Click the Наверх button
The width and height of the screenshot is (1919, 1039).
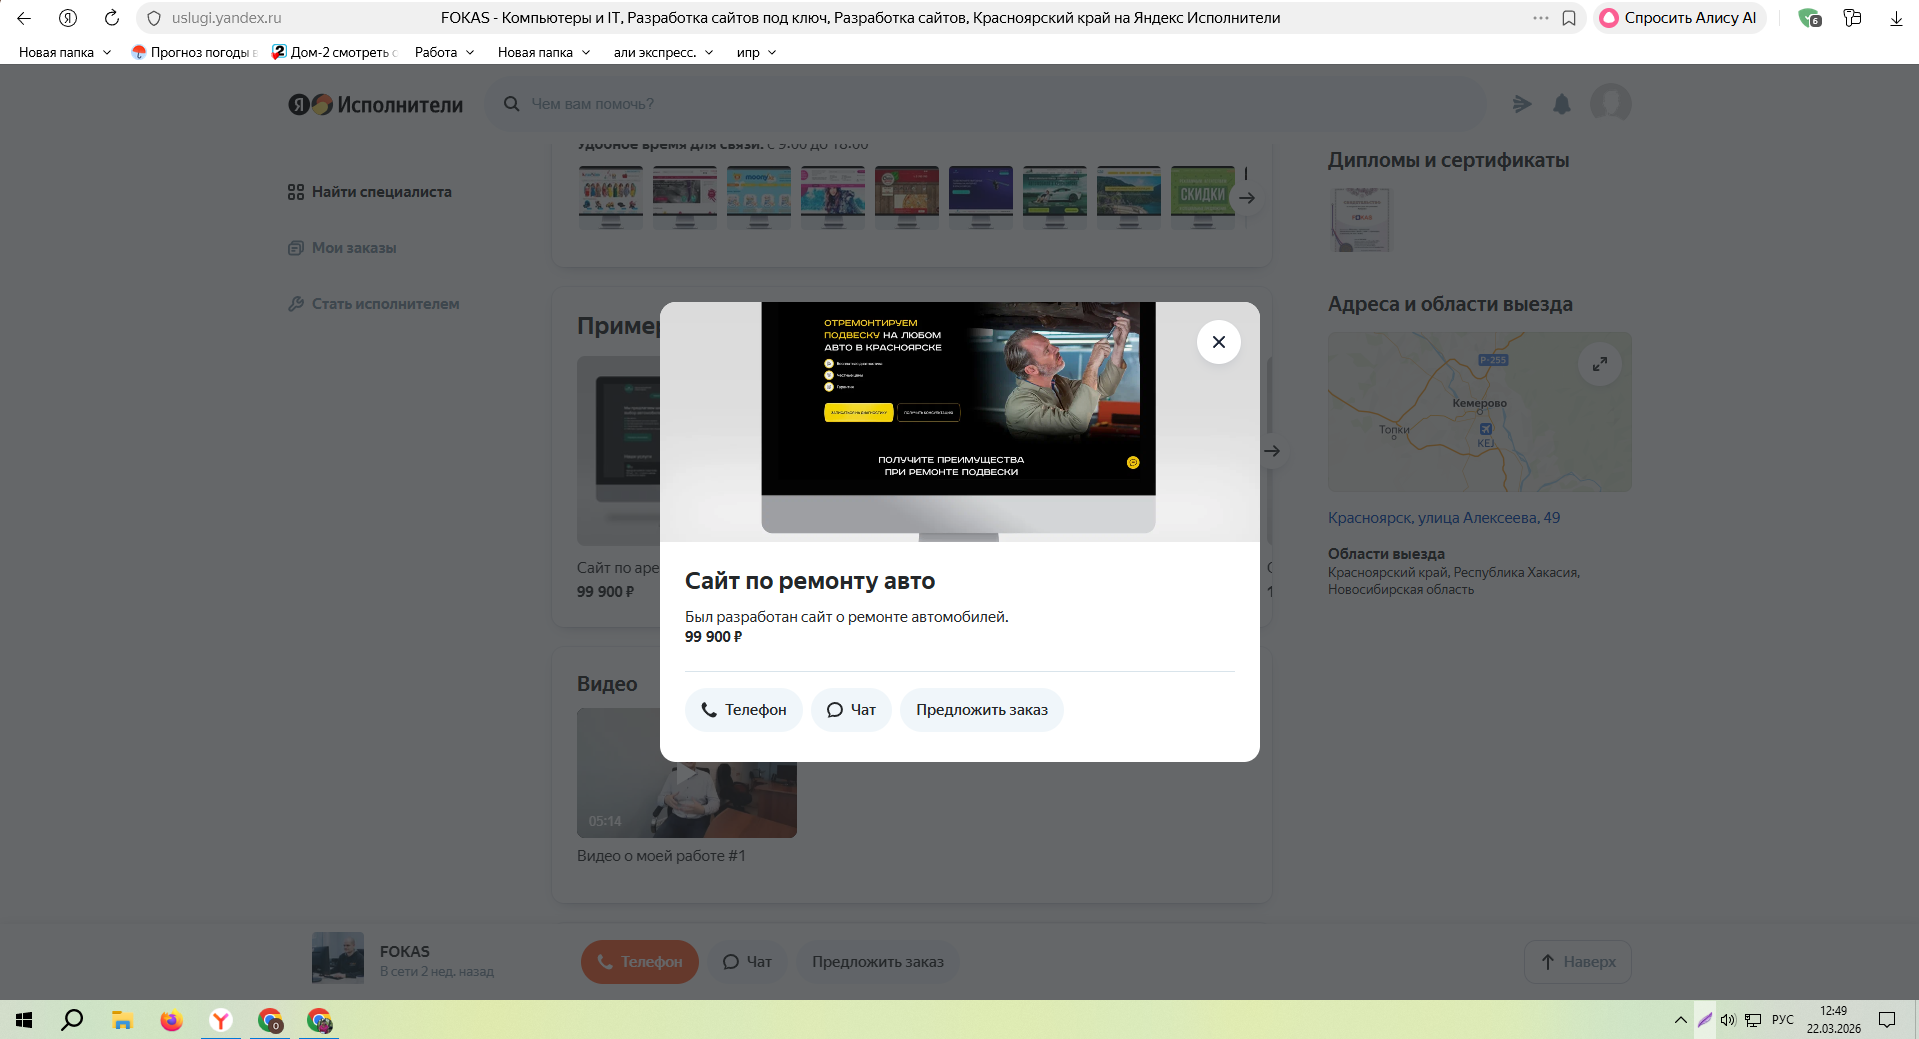[x=1577, y=962]
